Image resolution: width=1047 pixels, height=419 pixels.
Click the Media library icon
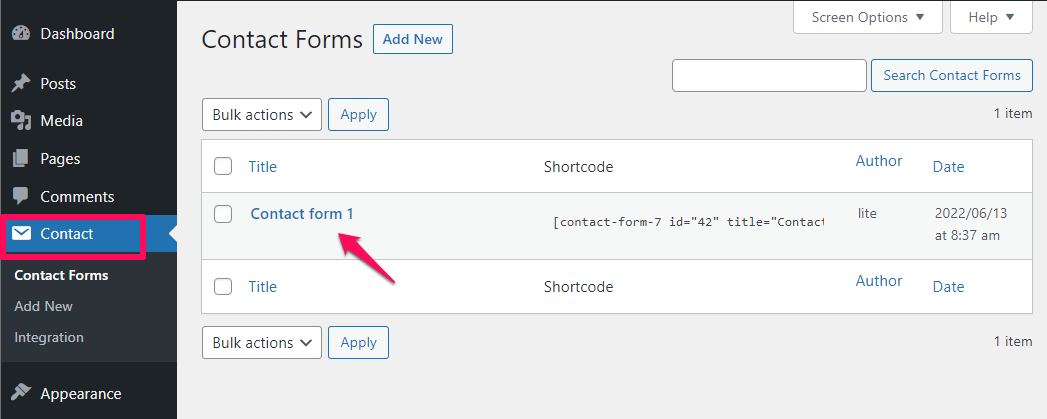click(x=21, y=121)
